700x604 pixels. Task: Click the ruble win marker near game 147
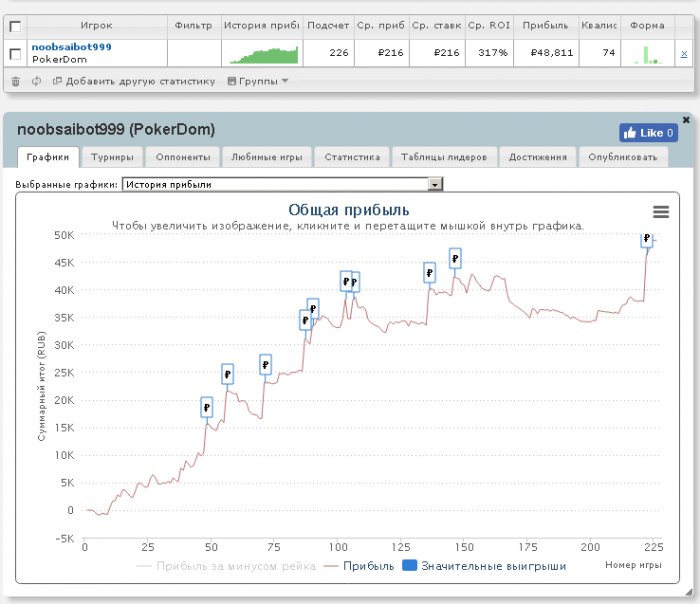click(455, 258)
